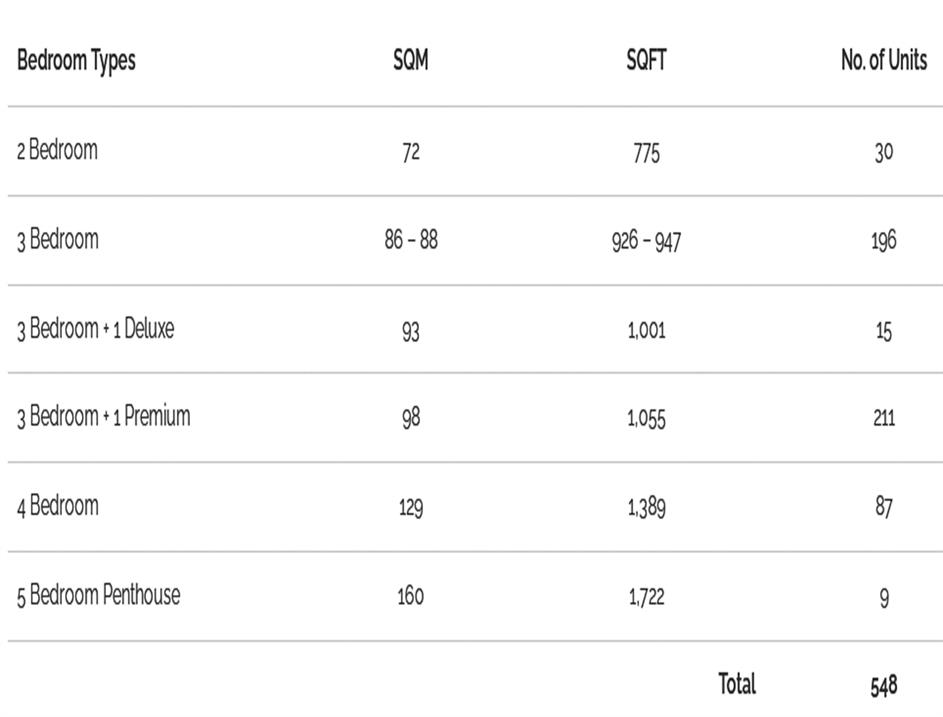Select the 548 total units value
The width and height of the screenshot is (943, 717).
(x=883, y=686)
